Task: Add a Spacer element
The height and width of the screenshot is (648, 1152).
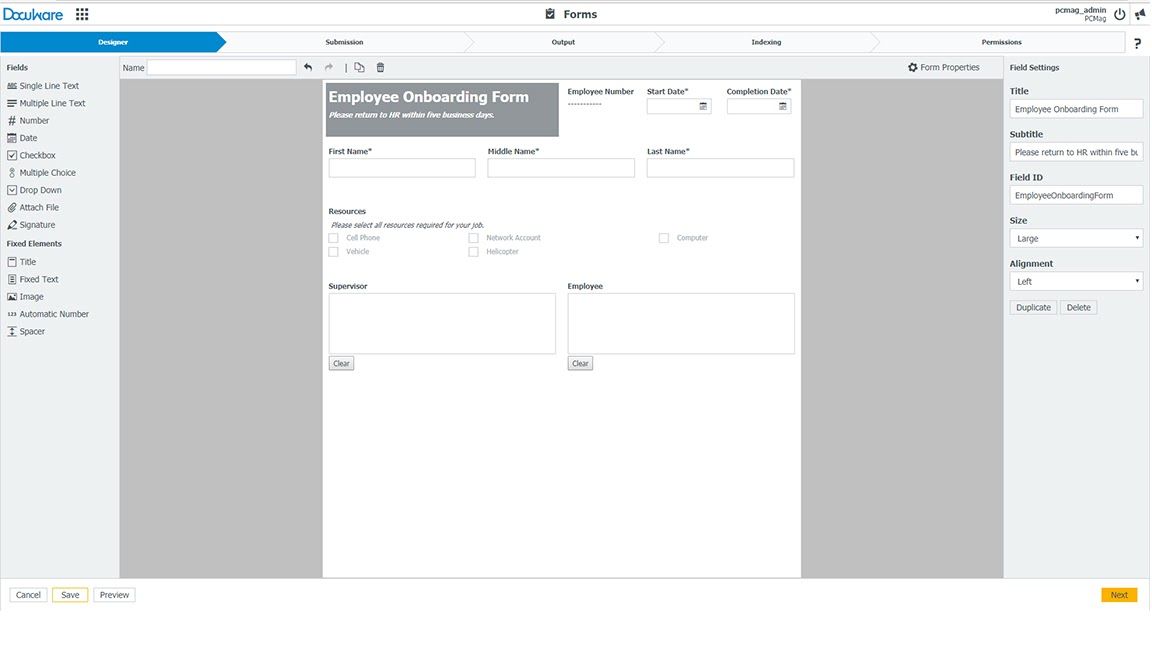Action: [x=26, y=331]
